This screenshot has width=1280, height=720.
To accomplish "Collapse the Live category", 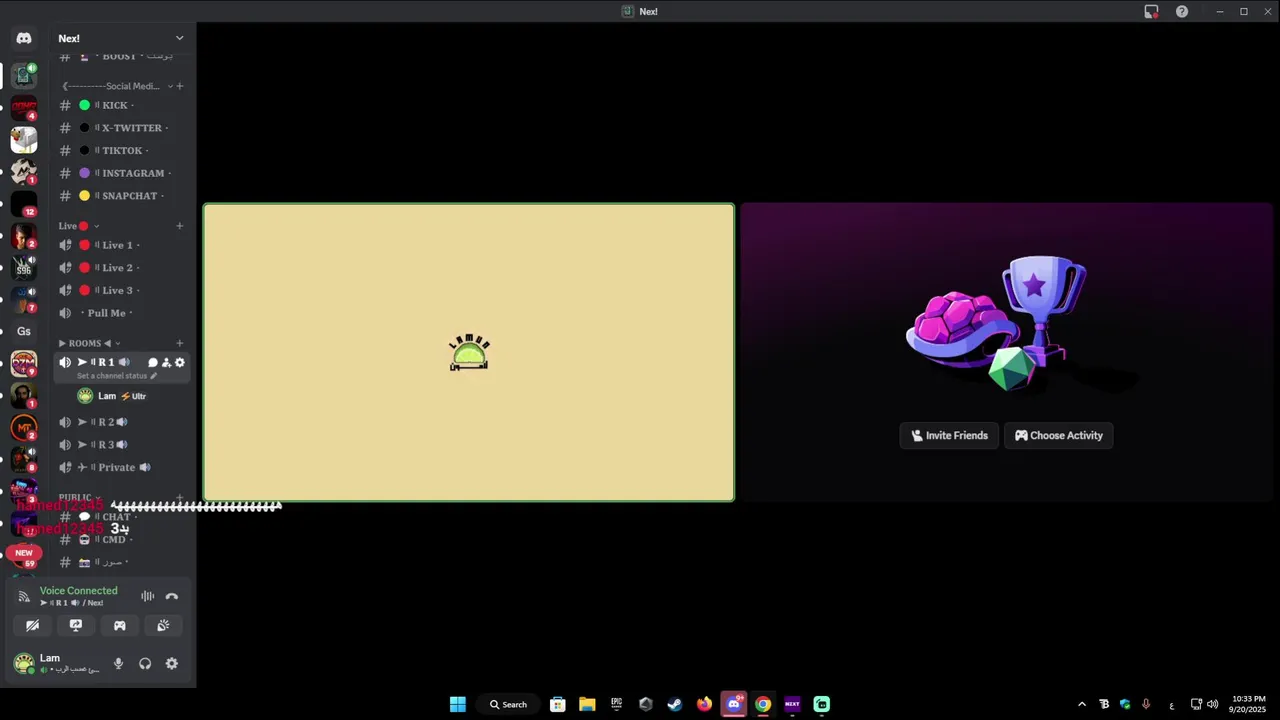I will click(x=77, y=226).
